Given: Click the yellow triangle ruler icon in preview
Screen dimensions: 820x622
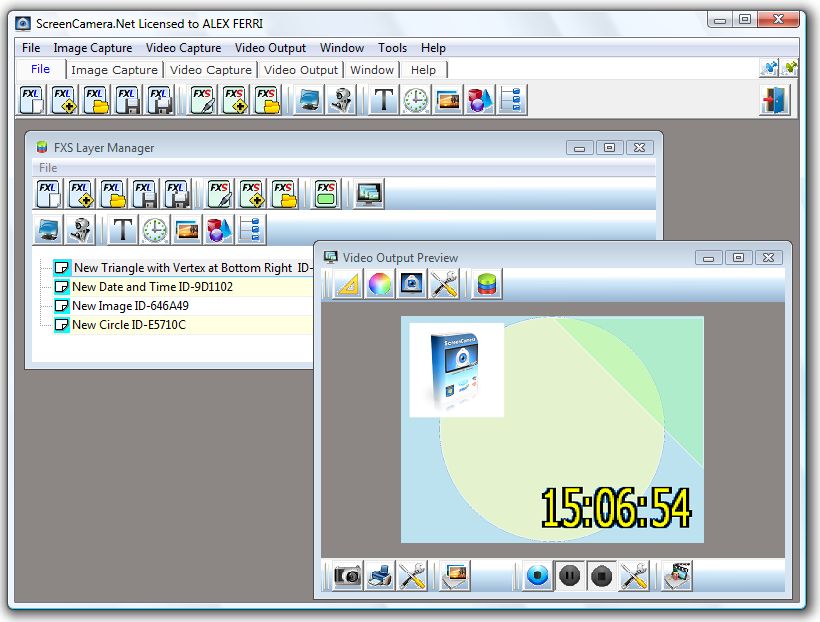Looking at the screenshot, I should click(x=347, y=285).
